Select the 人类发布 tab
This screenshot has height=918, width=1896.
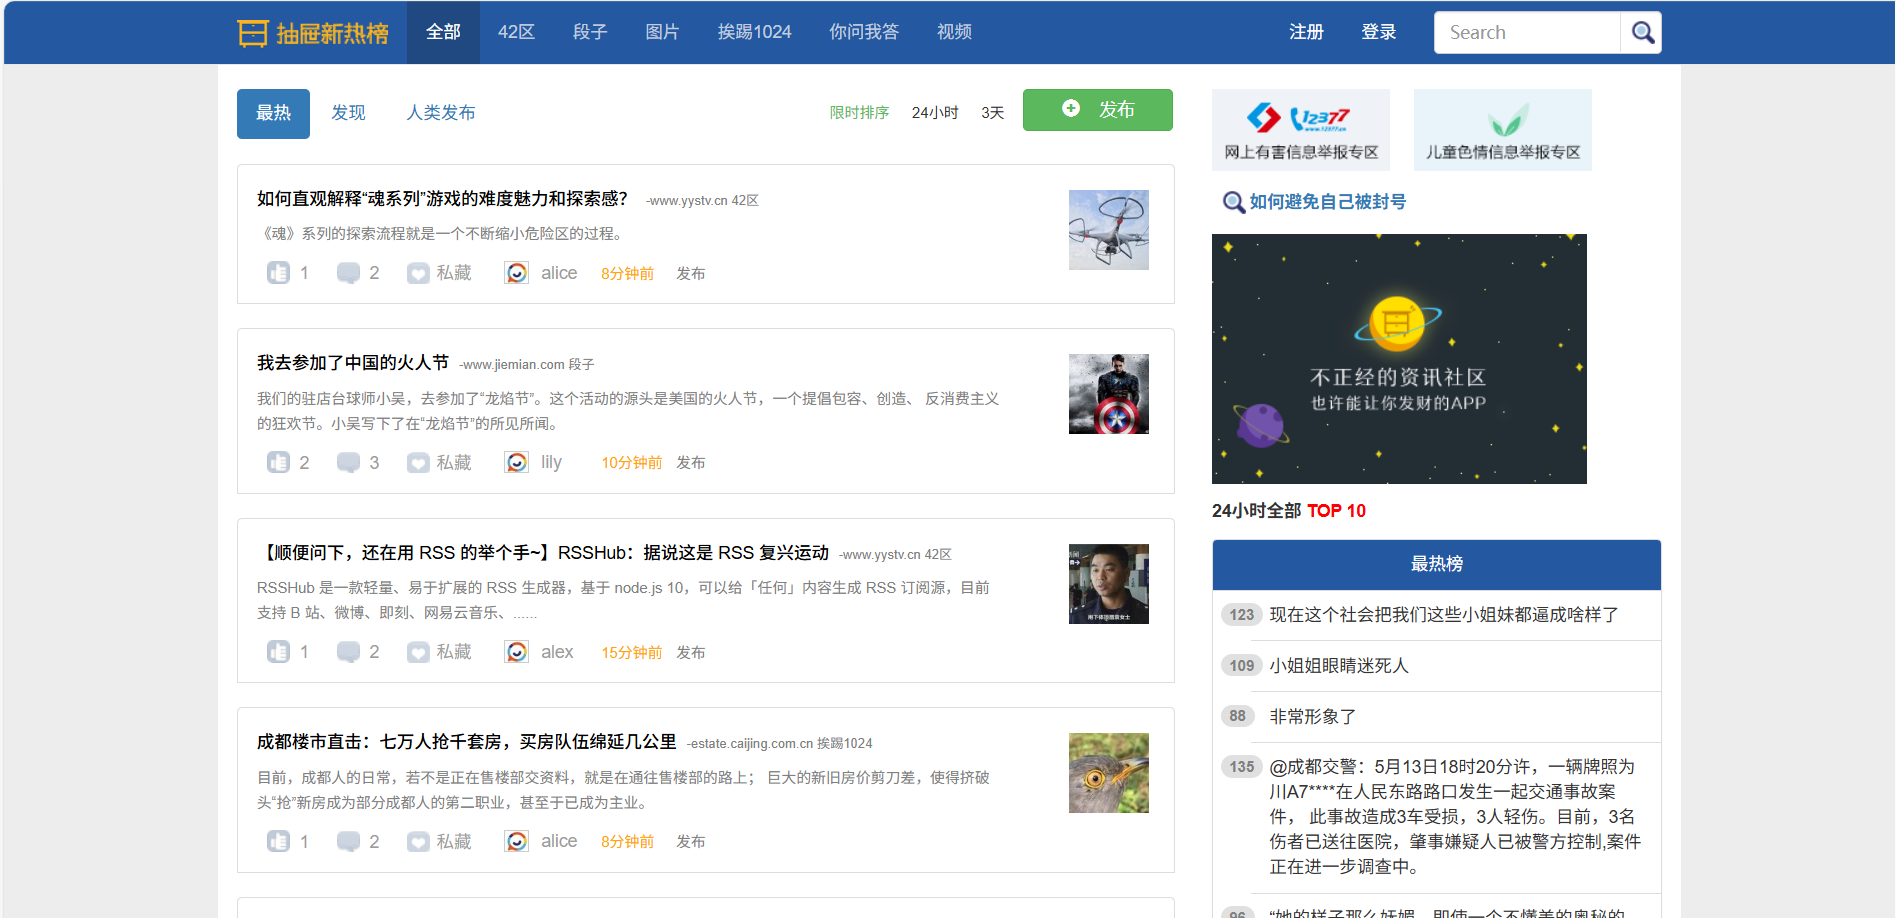point(440,113)
